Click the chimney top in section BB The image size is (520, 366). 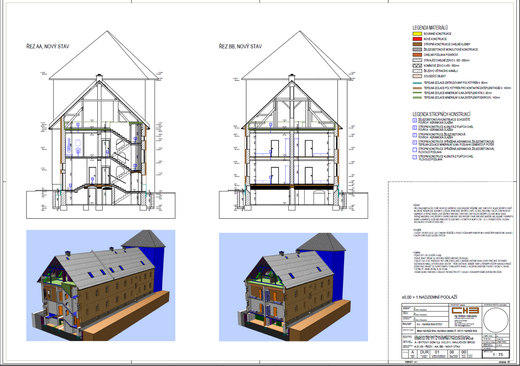(292, 78)
